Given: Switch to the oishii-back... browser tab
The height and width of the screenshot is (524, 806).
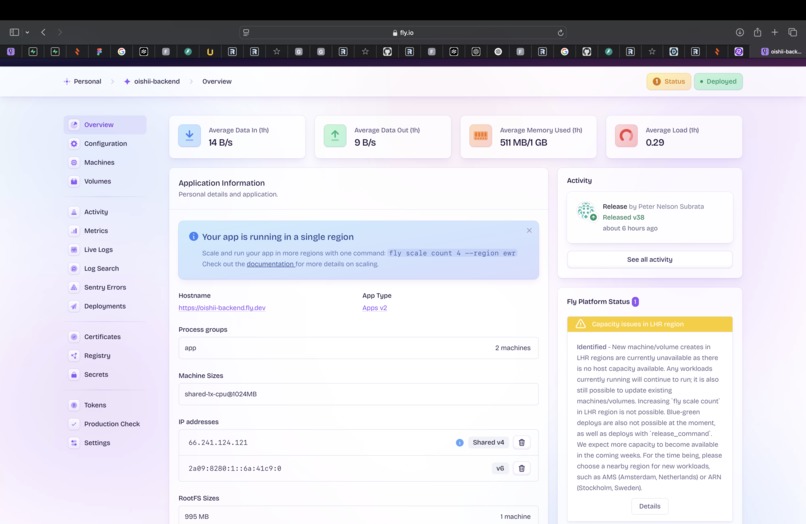Looking at the screenshot, I should pos(780,51).
